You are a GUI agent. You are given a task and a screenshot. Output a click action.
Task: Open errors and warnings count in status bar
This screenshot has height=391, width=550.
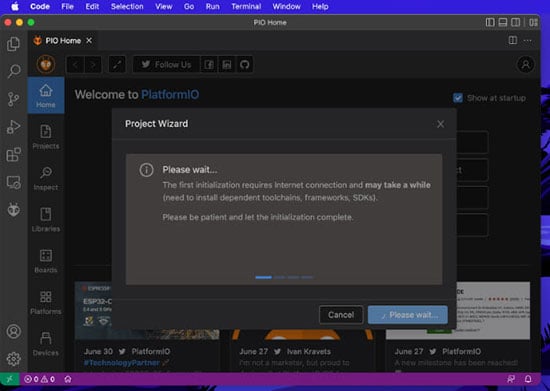coord(39,379)
